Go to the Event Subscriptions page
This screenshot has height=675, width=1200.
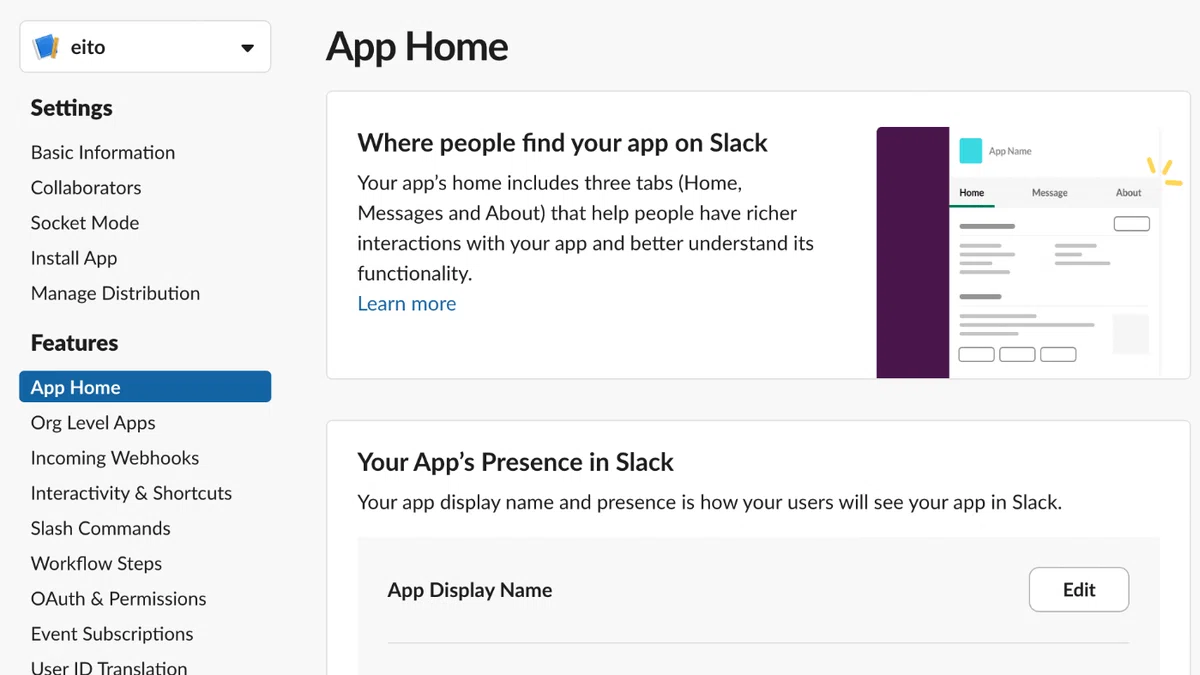112,634
